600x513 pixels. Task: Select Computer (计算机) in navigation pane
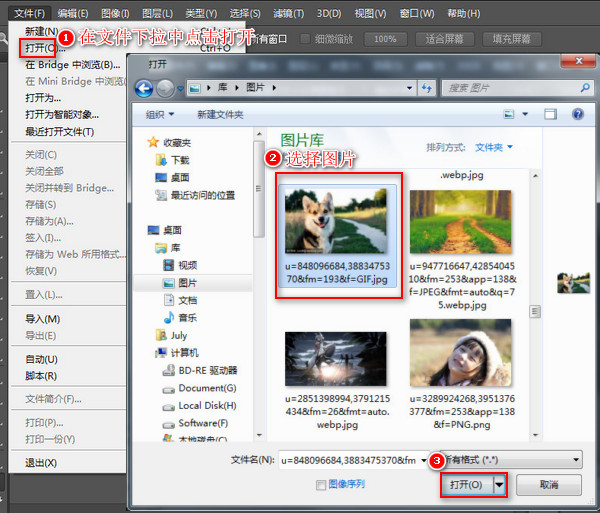coord(178,353)
